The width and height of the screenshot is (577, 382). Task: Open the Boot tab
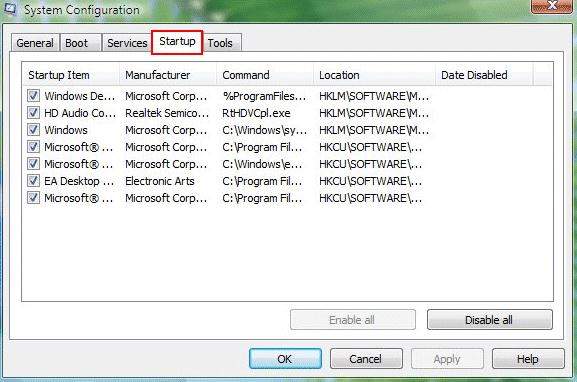pos(80,43)
